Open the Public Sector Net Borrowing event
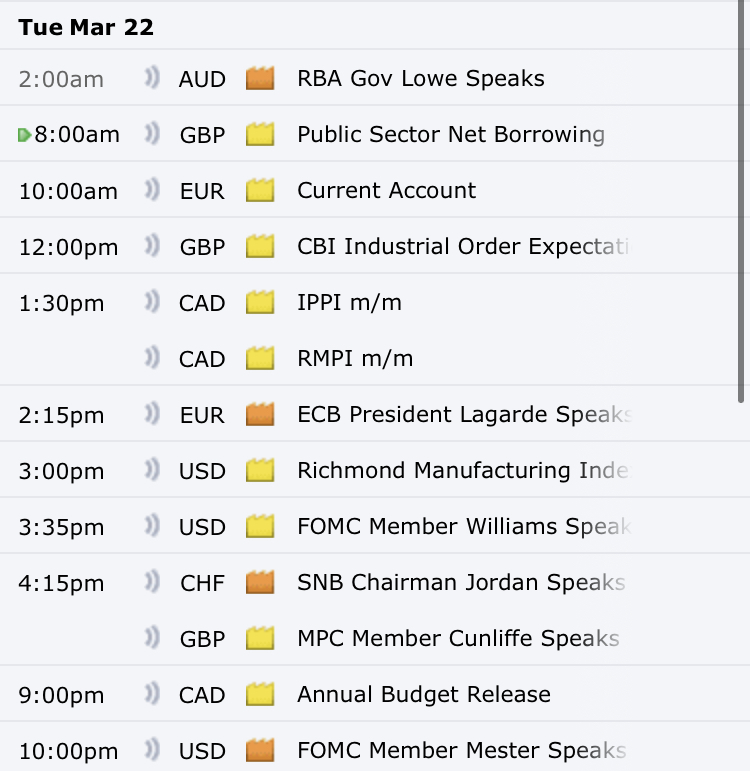The height and width of the screenshot is (771, 750). click(x=450, y=134)
